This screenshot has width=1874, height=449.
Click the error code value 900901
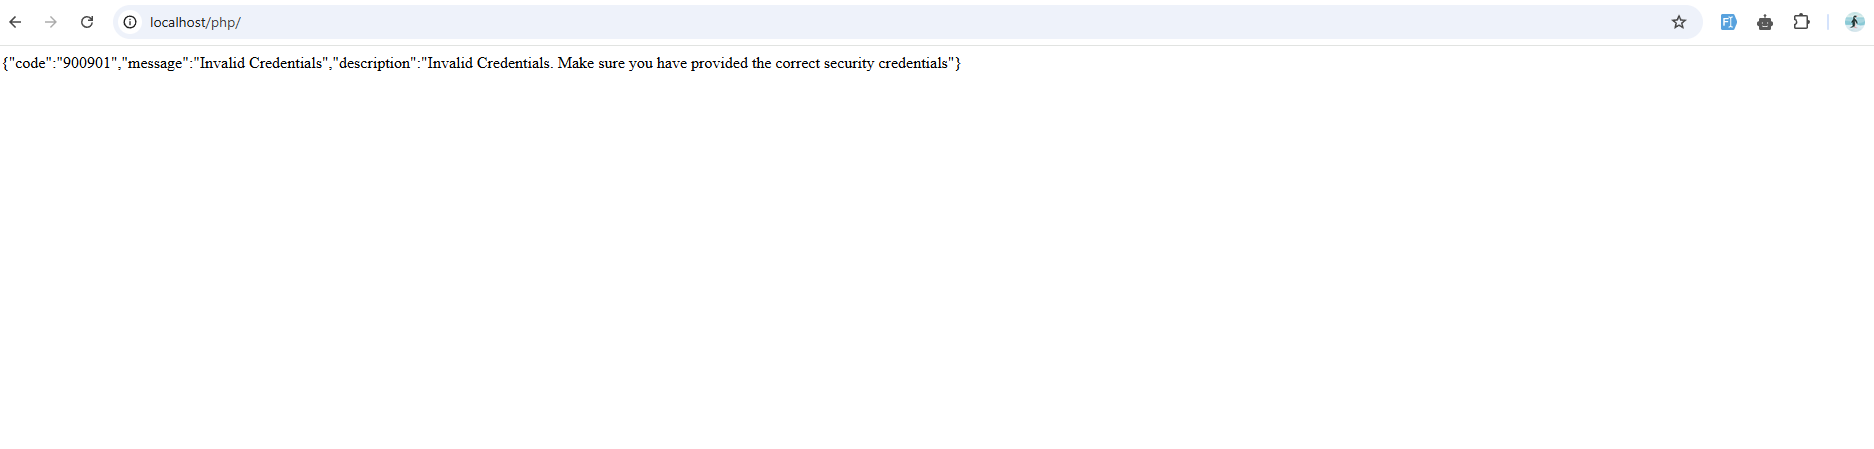(x=85, y=63)
